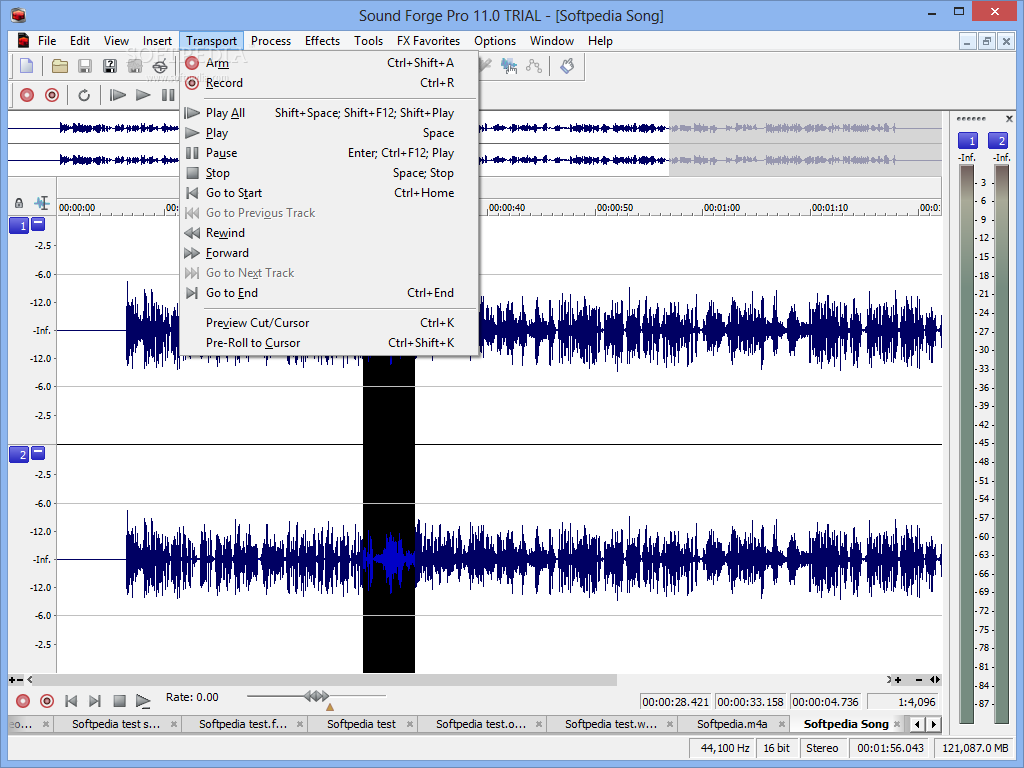Click the New file icon in the toolbar
This screenshot has width=1024, height=768.
27,66
